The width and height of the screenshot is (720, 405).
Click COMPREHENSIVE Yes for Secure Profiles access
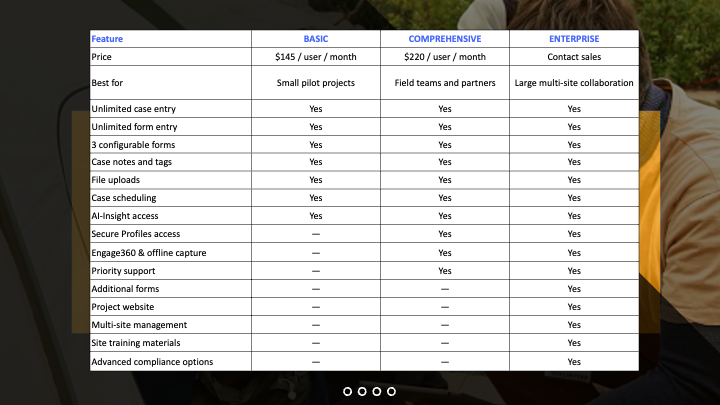(x=445, y=234)
